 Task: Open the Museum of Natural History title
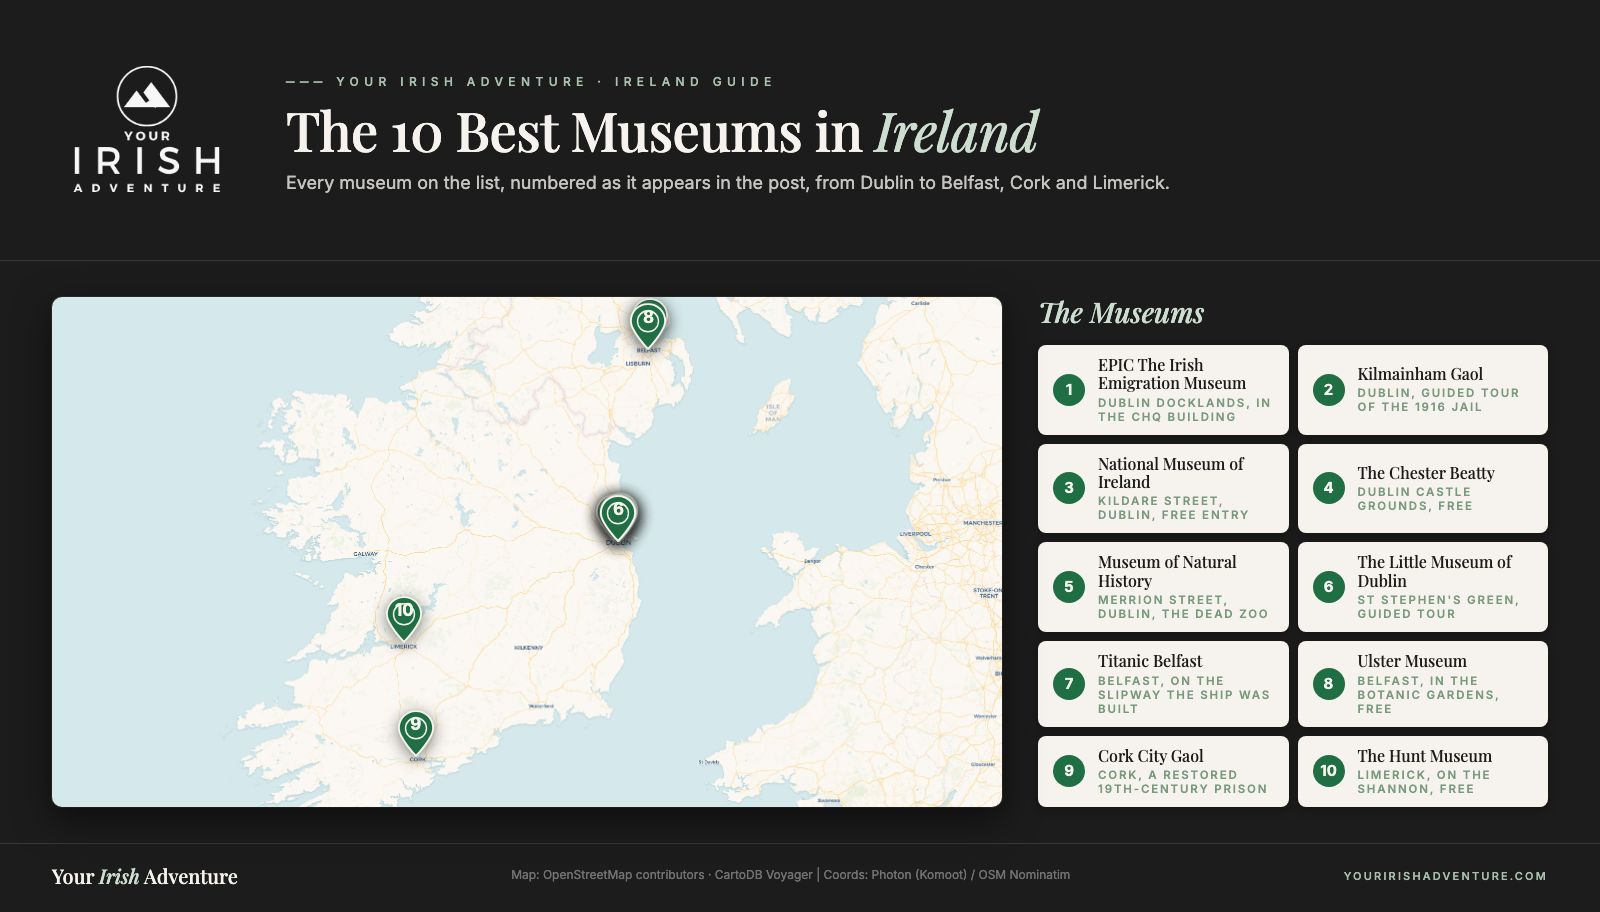click(1167, 572)
